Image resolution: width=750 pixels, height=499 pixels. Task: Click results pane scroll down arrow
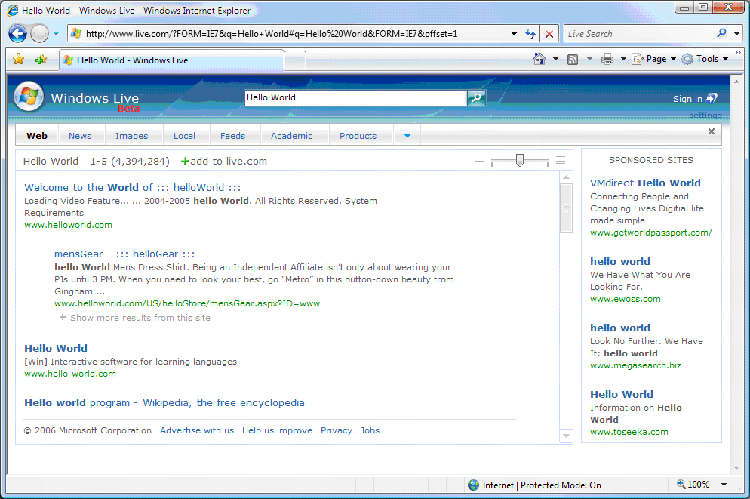(566, 436)
